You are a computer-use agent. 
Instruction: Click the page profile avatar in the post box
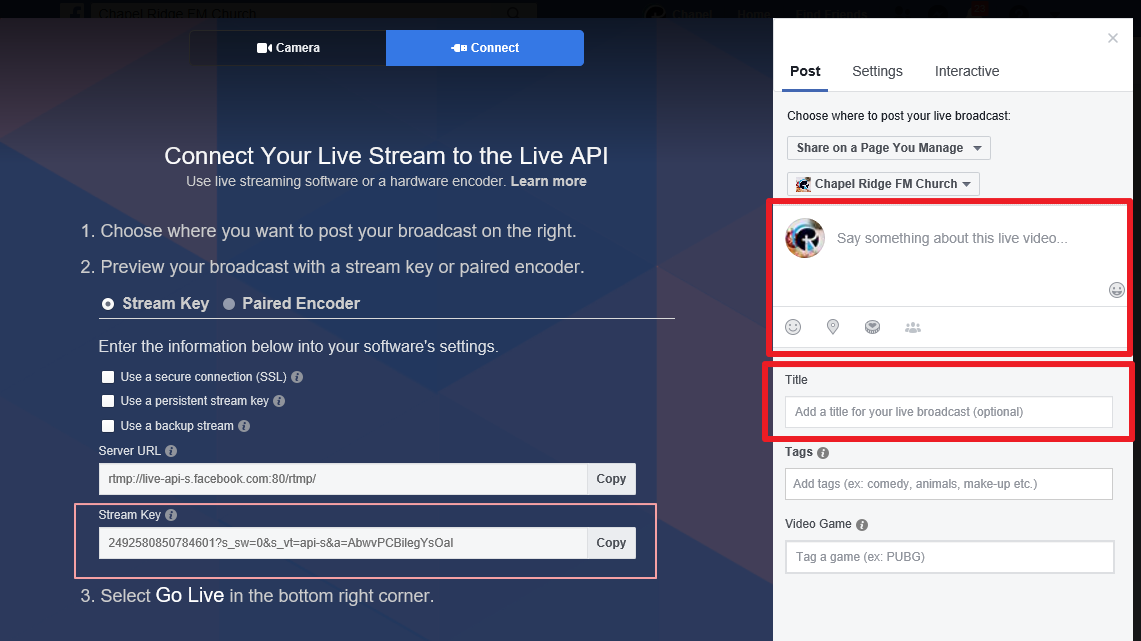coord(805,238)
